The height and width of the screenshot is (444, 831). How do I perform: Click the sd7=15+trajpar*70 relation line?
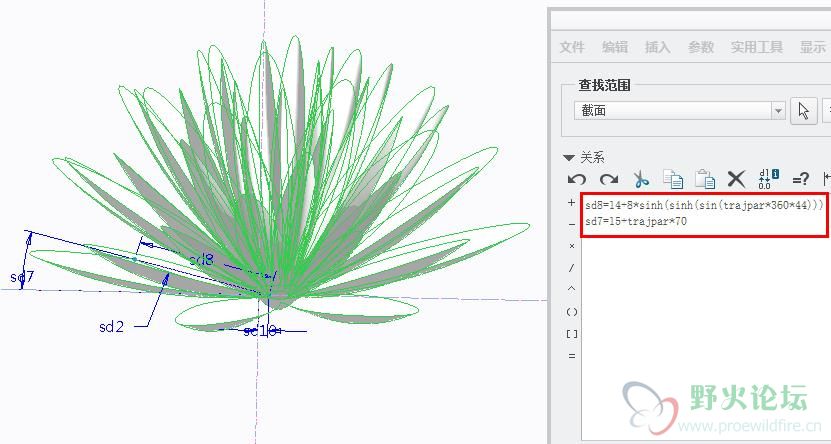pyautogui.click(x=636, y=221)
